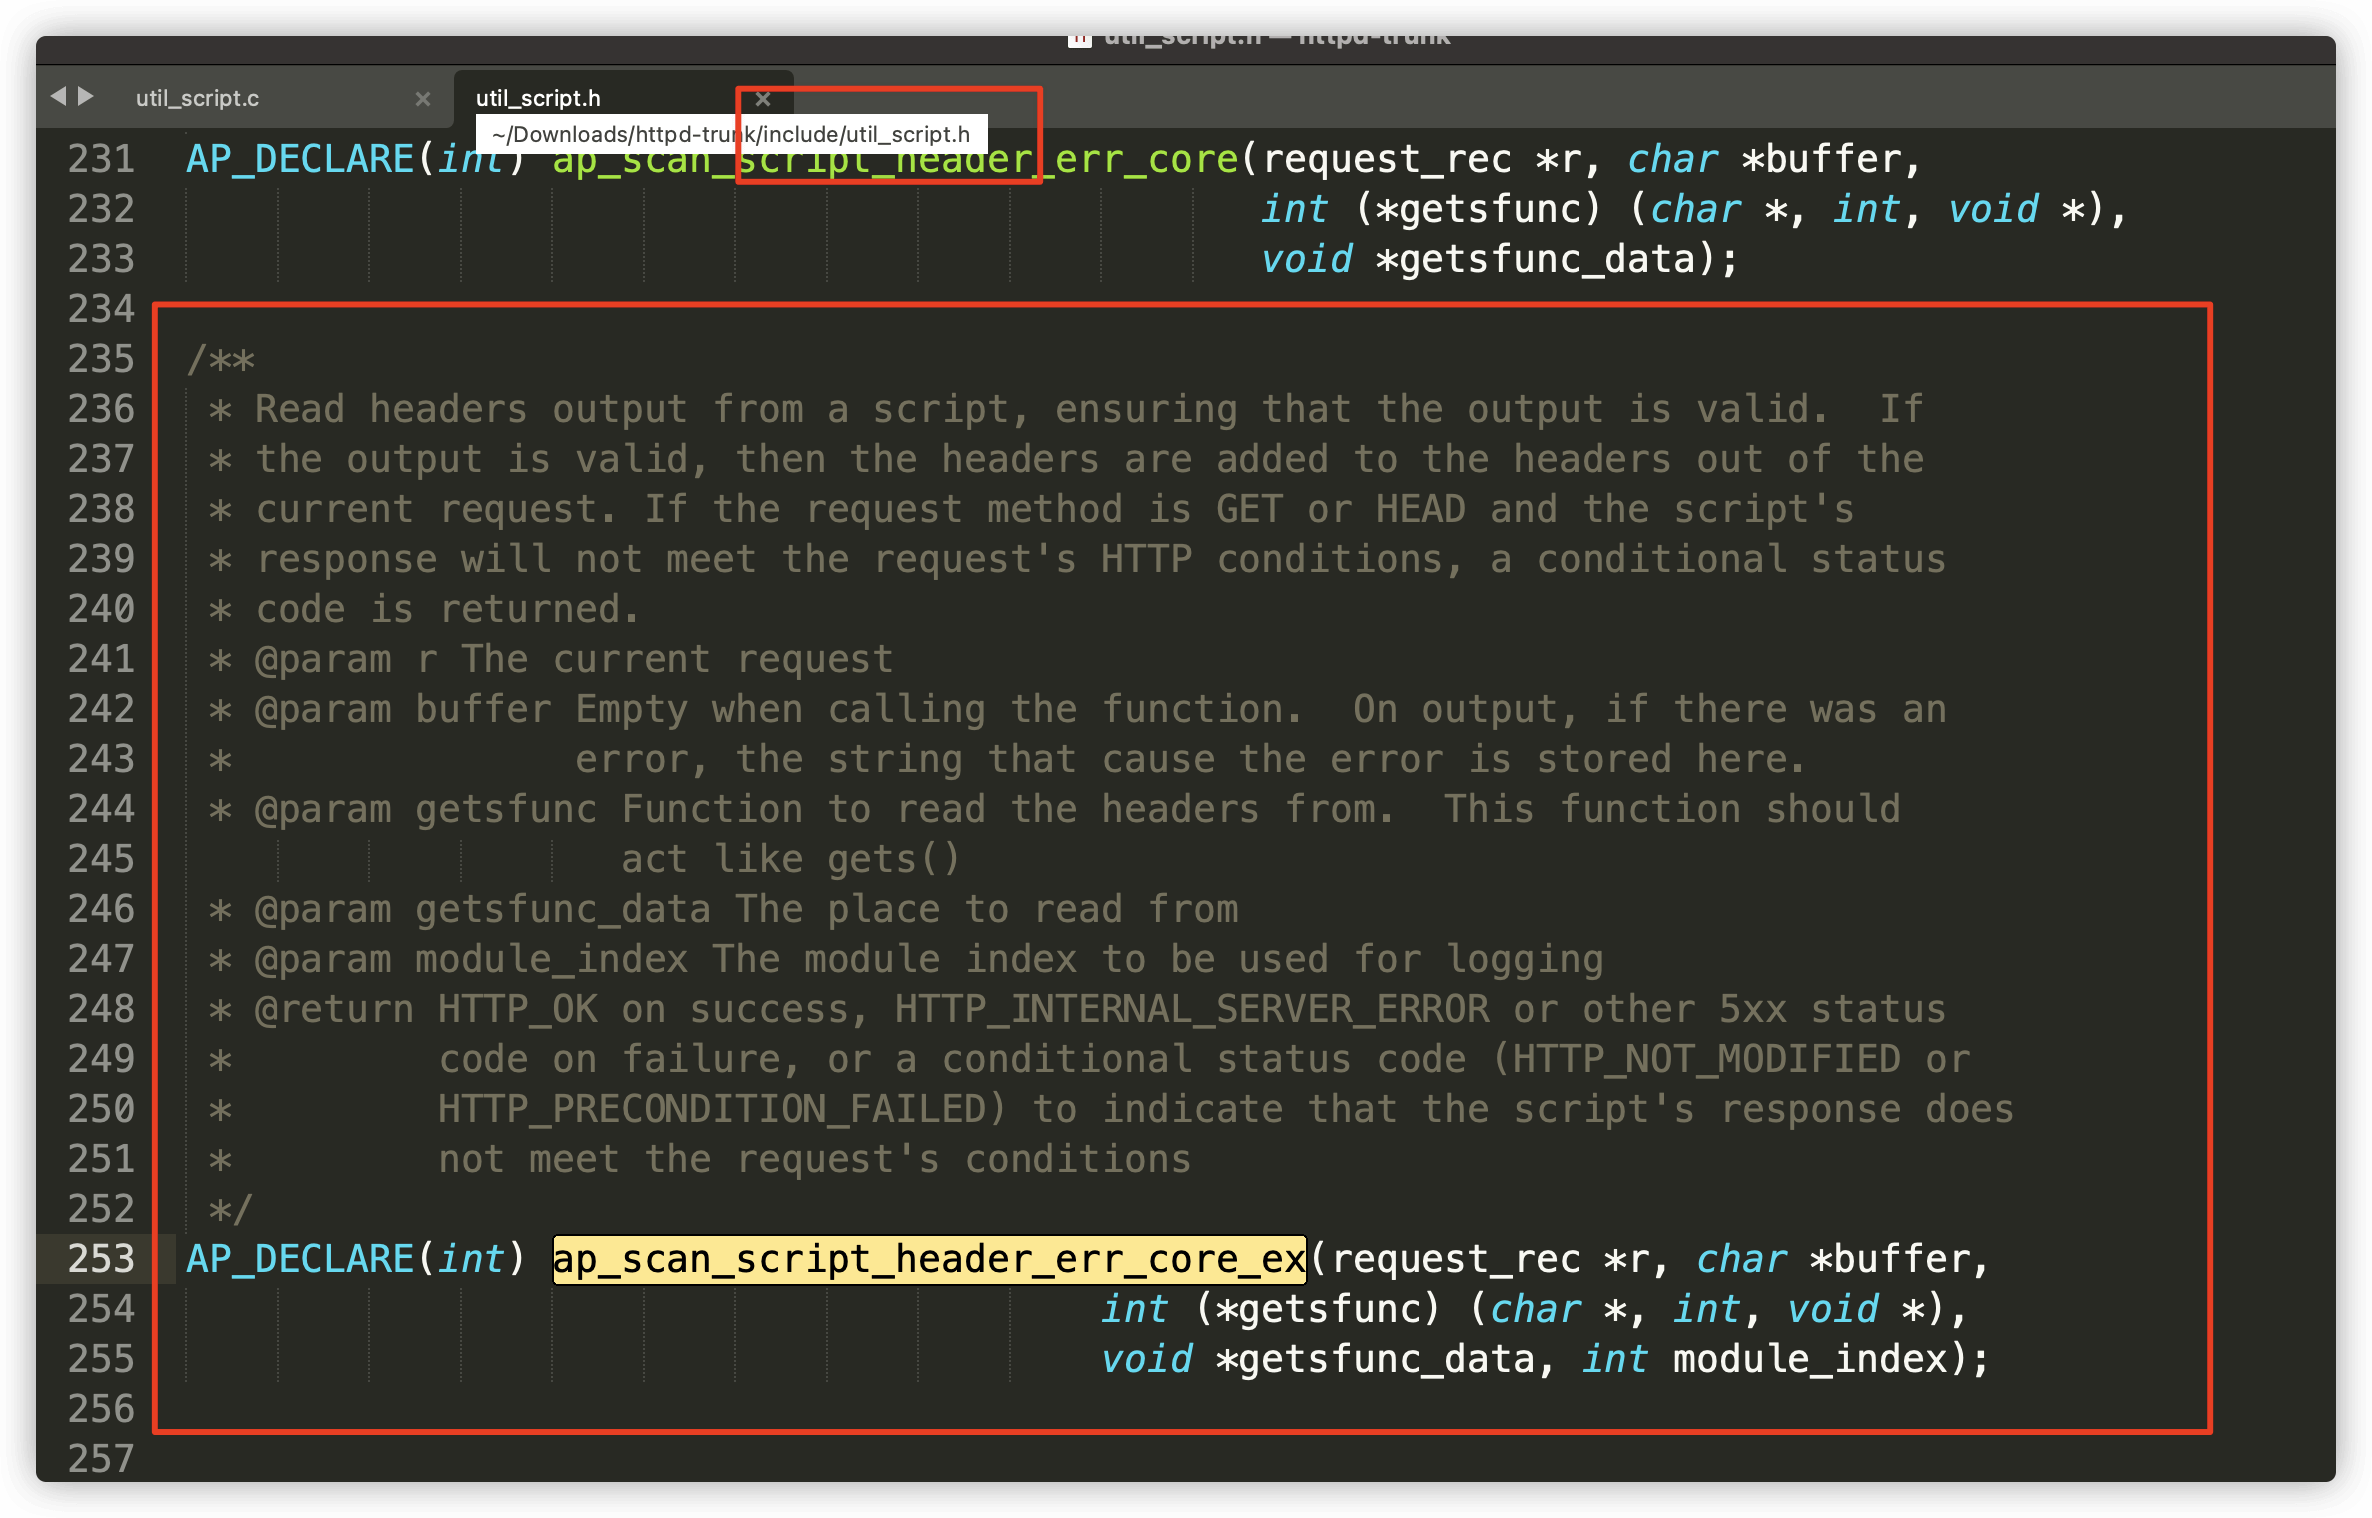
Task: Click the comment opening /** on line 235
Action: (x=221, y=359)
